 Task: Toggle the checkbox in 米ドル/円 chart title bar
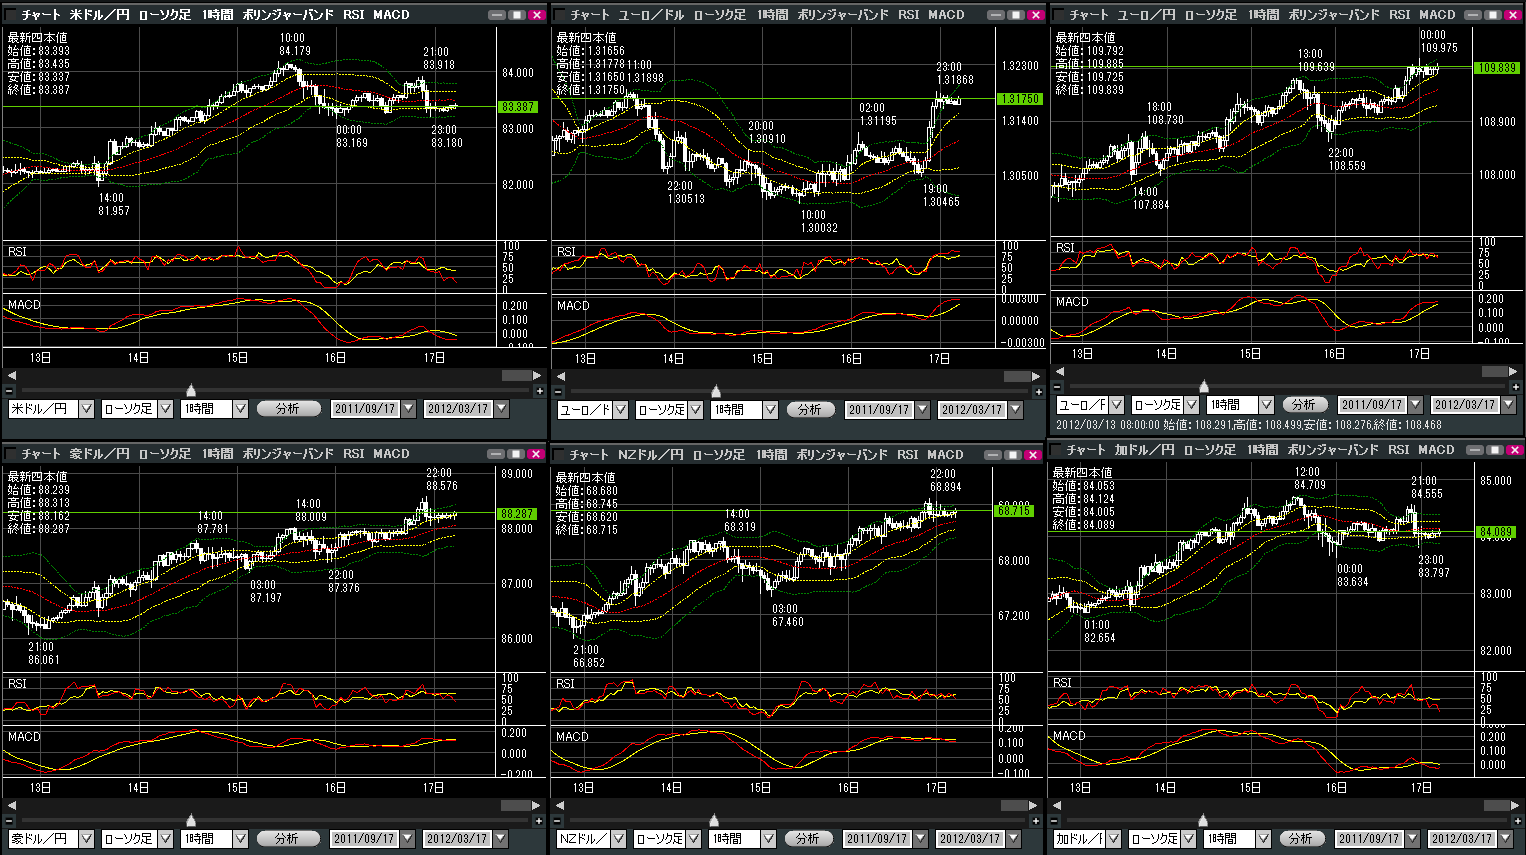pos(11,15)
